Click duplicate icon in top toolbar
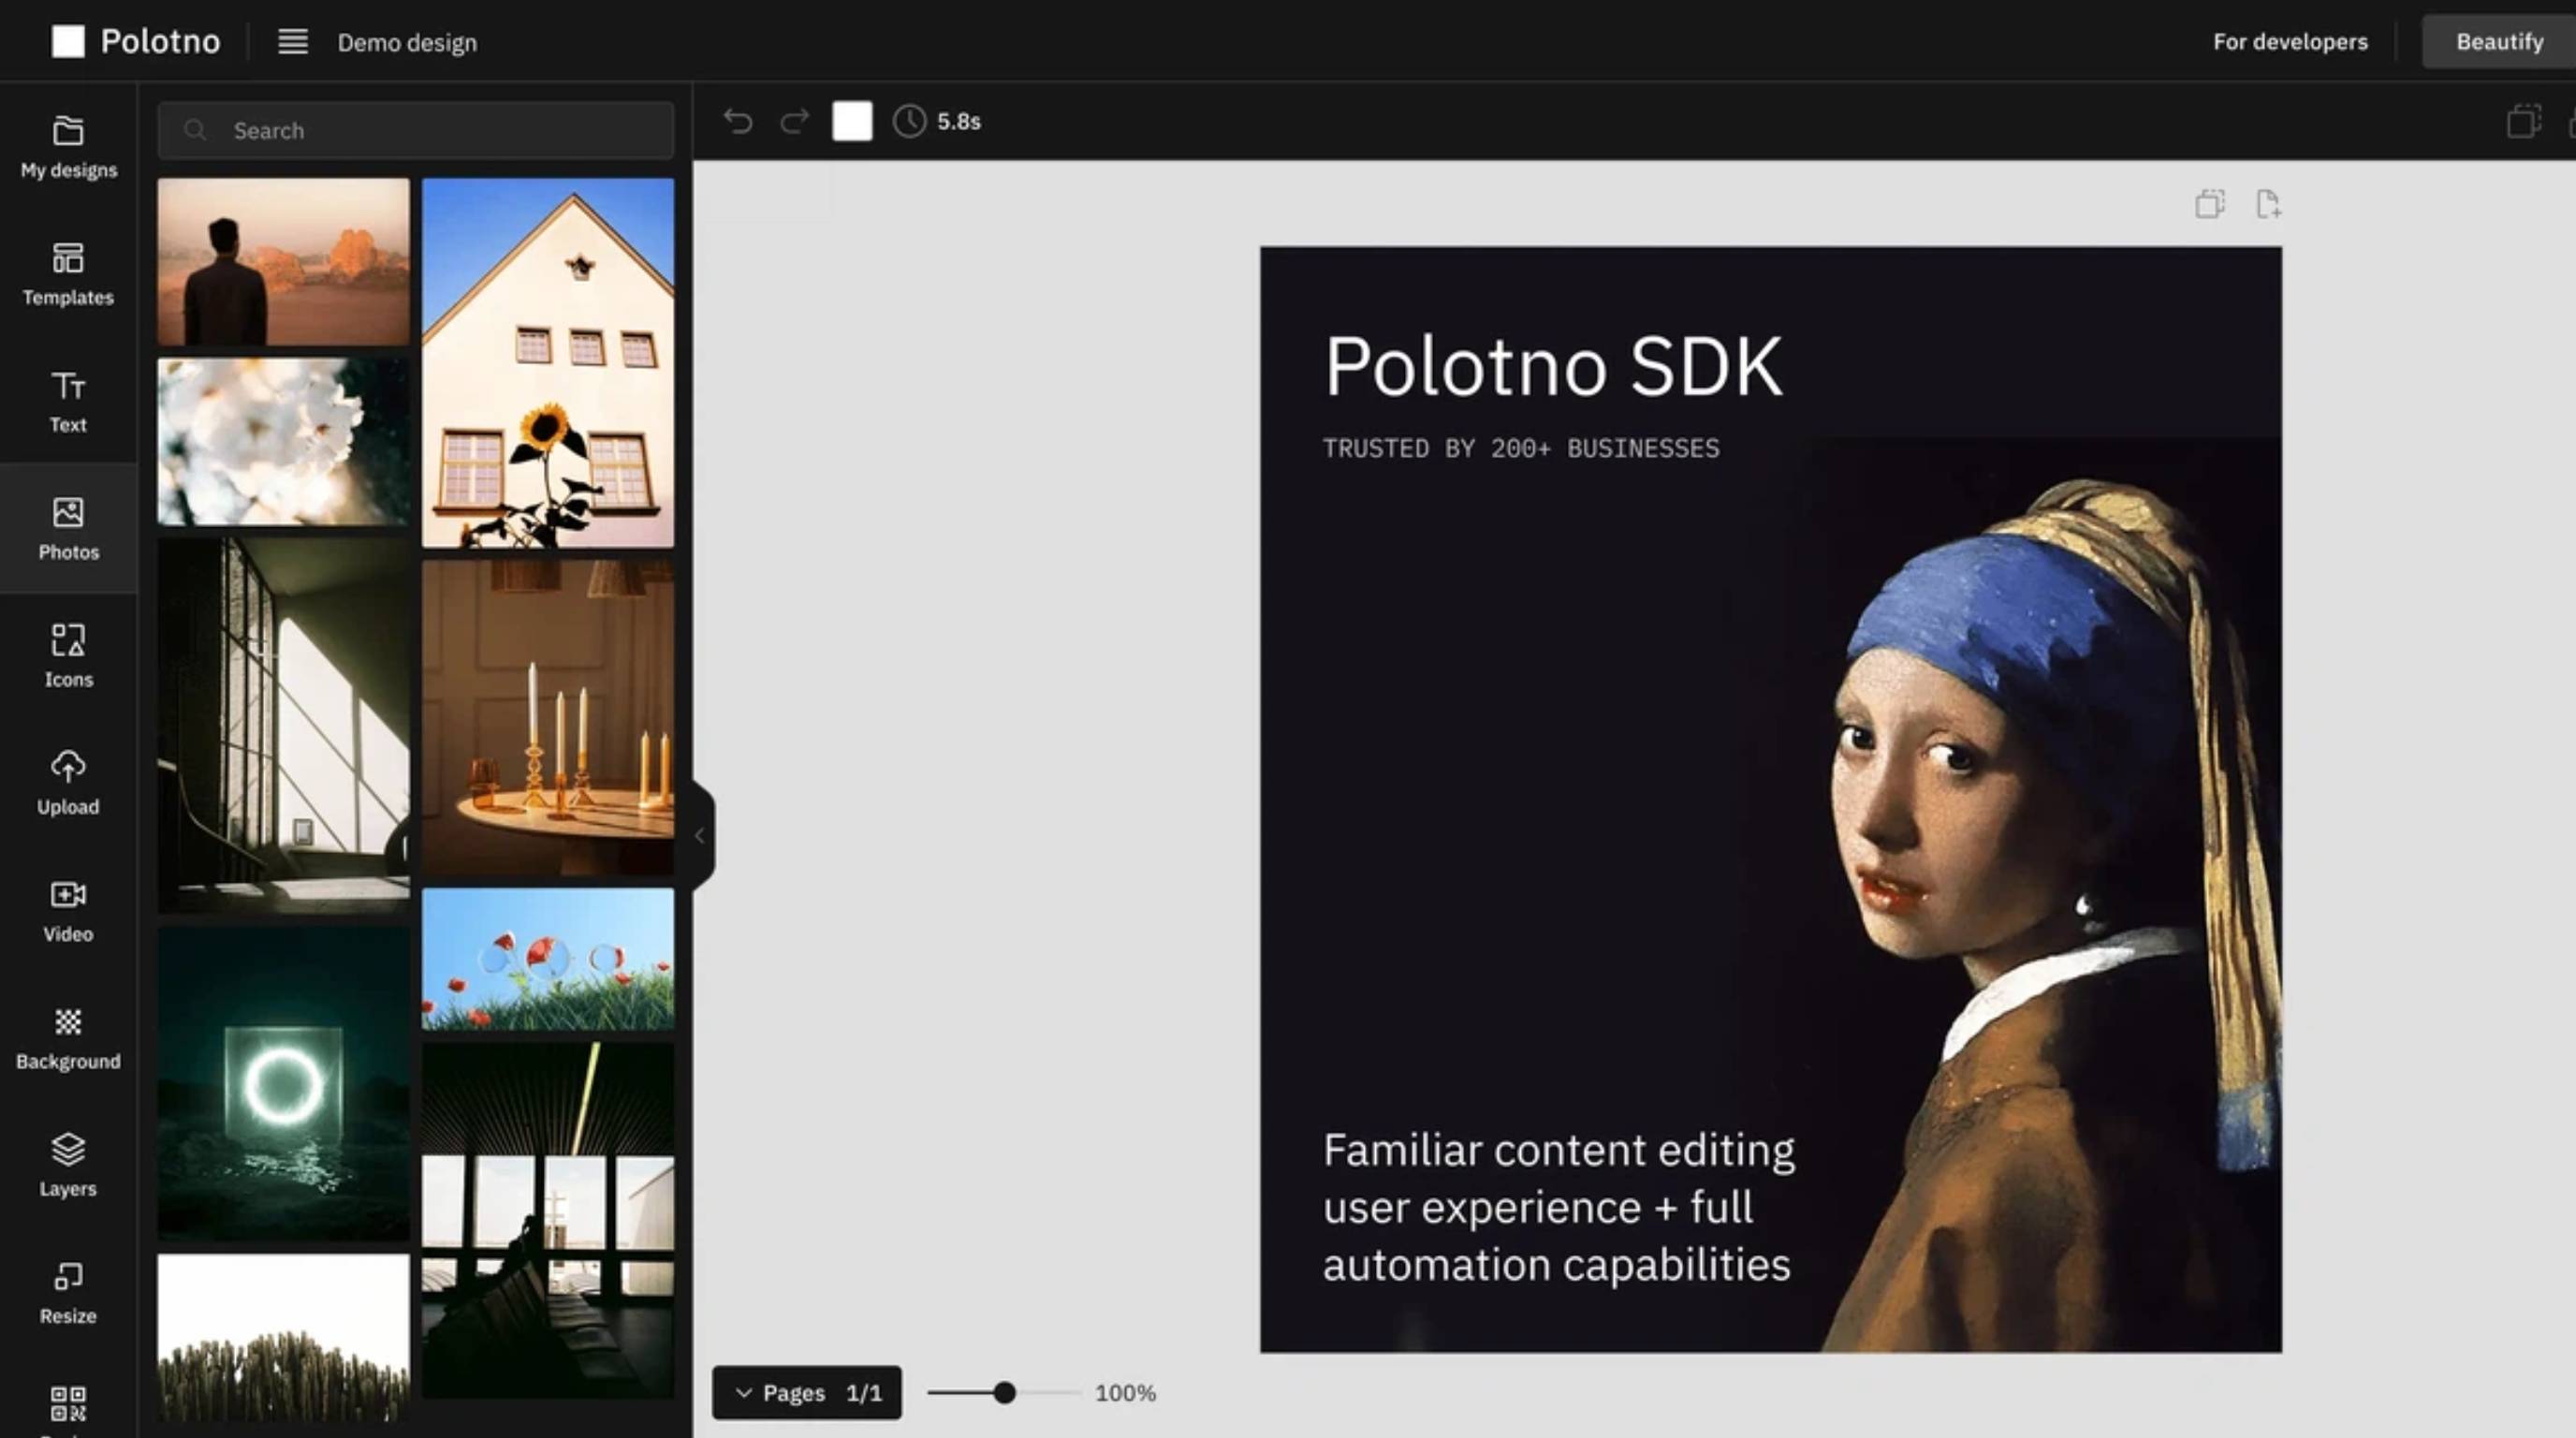The image size is (2576, 1438). click(2523, 121)
